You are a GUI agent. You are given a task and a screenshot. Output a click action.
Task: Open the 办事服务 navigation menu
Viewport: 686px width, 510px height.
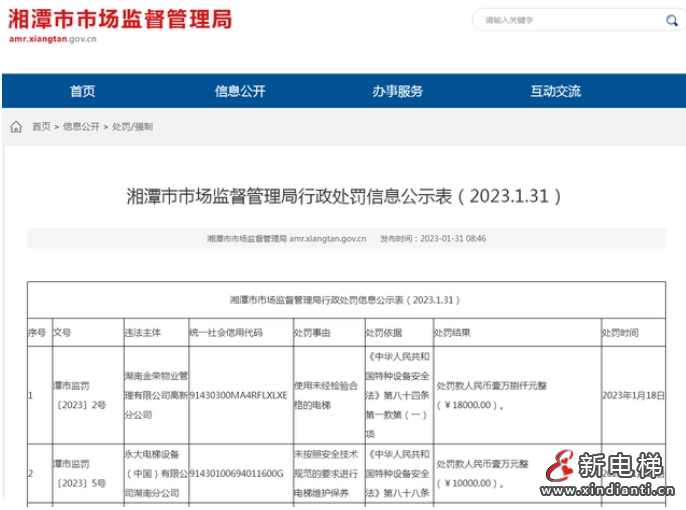[x=398, y=91]
